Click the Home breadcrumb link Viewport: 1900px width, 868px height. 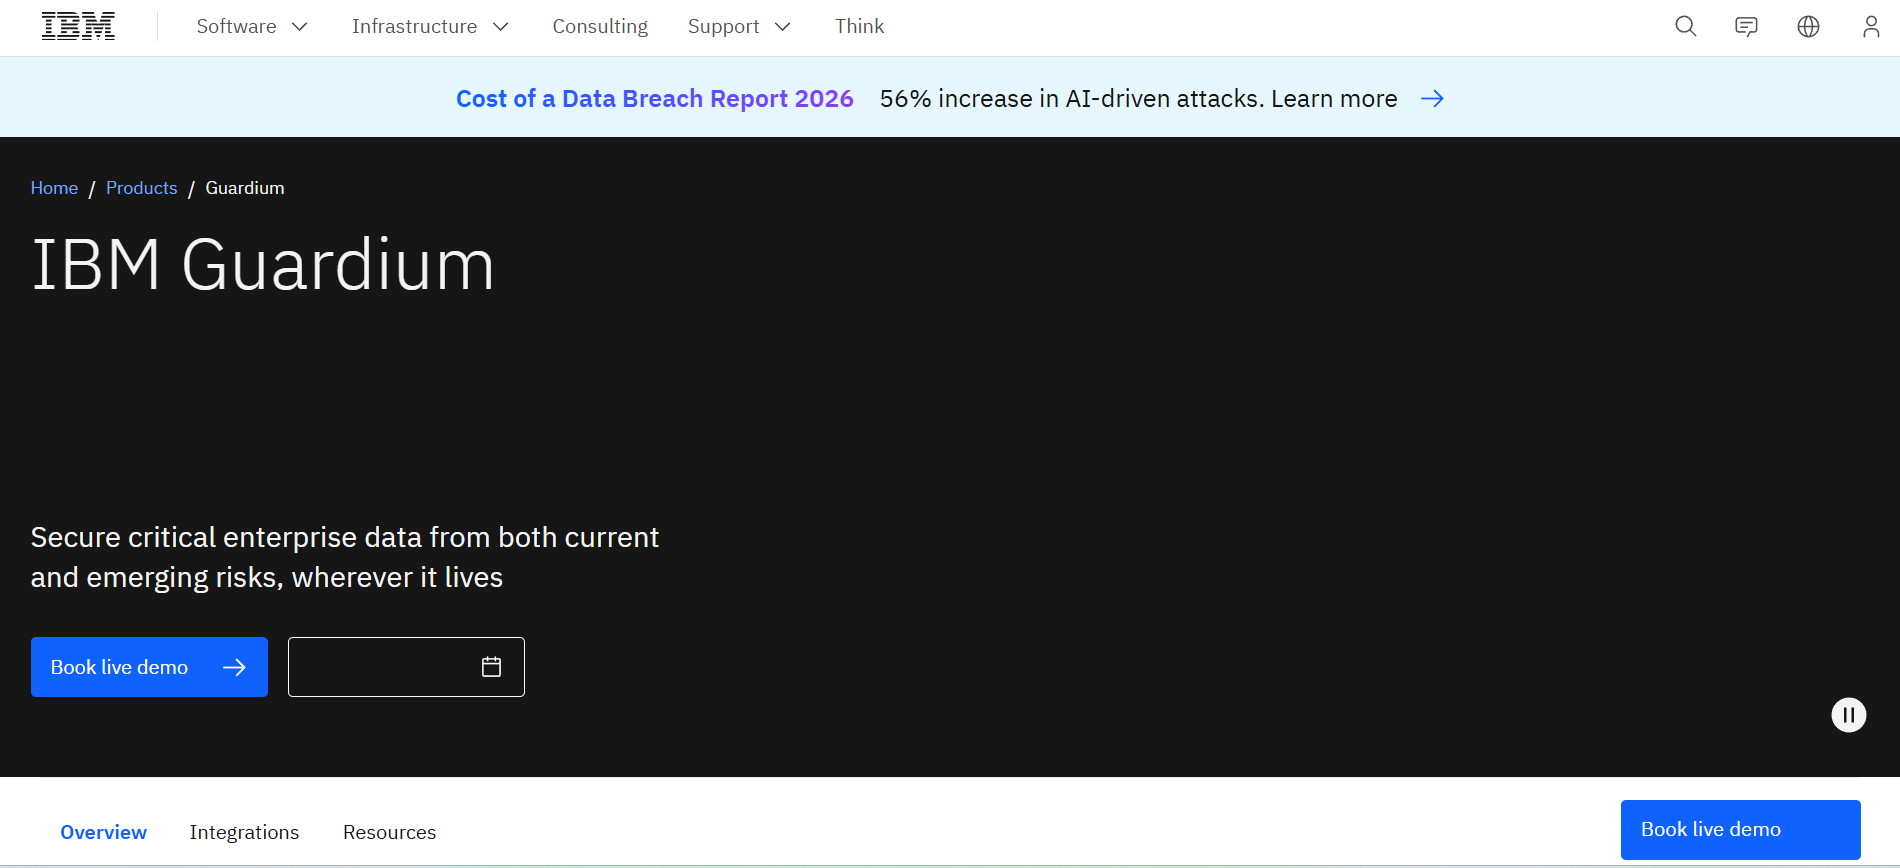coord(54,188)
